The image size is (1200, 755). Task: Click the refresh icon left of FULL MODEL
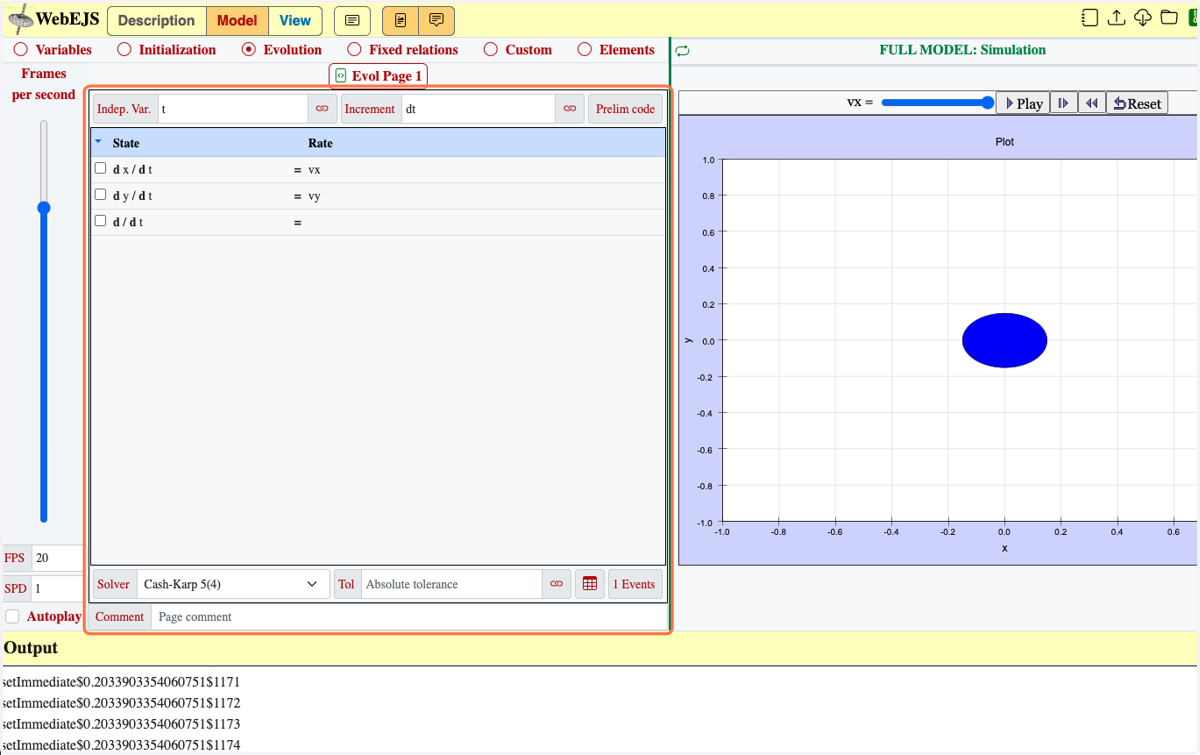pyautogui.click(x=682, y=50)
